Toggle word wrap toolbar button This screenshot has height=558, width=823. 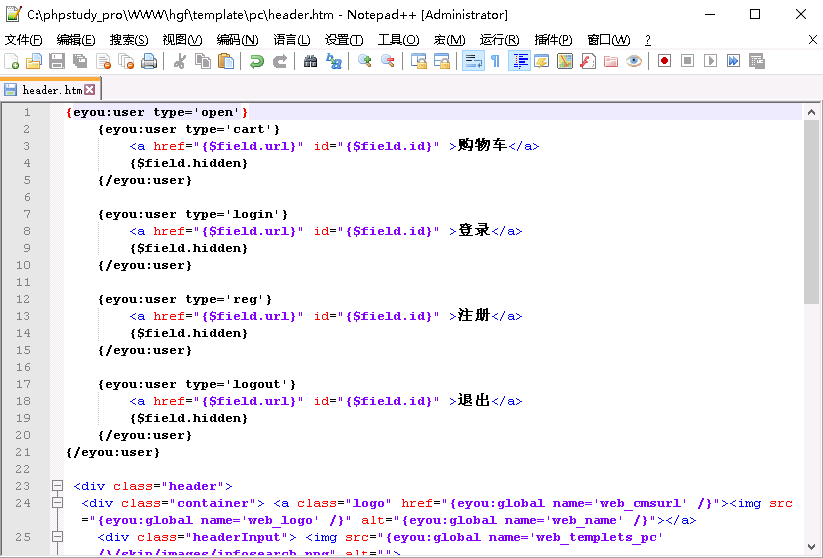click(x=473, y=61)
